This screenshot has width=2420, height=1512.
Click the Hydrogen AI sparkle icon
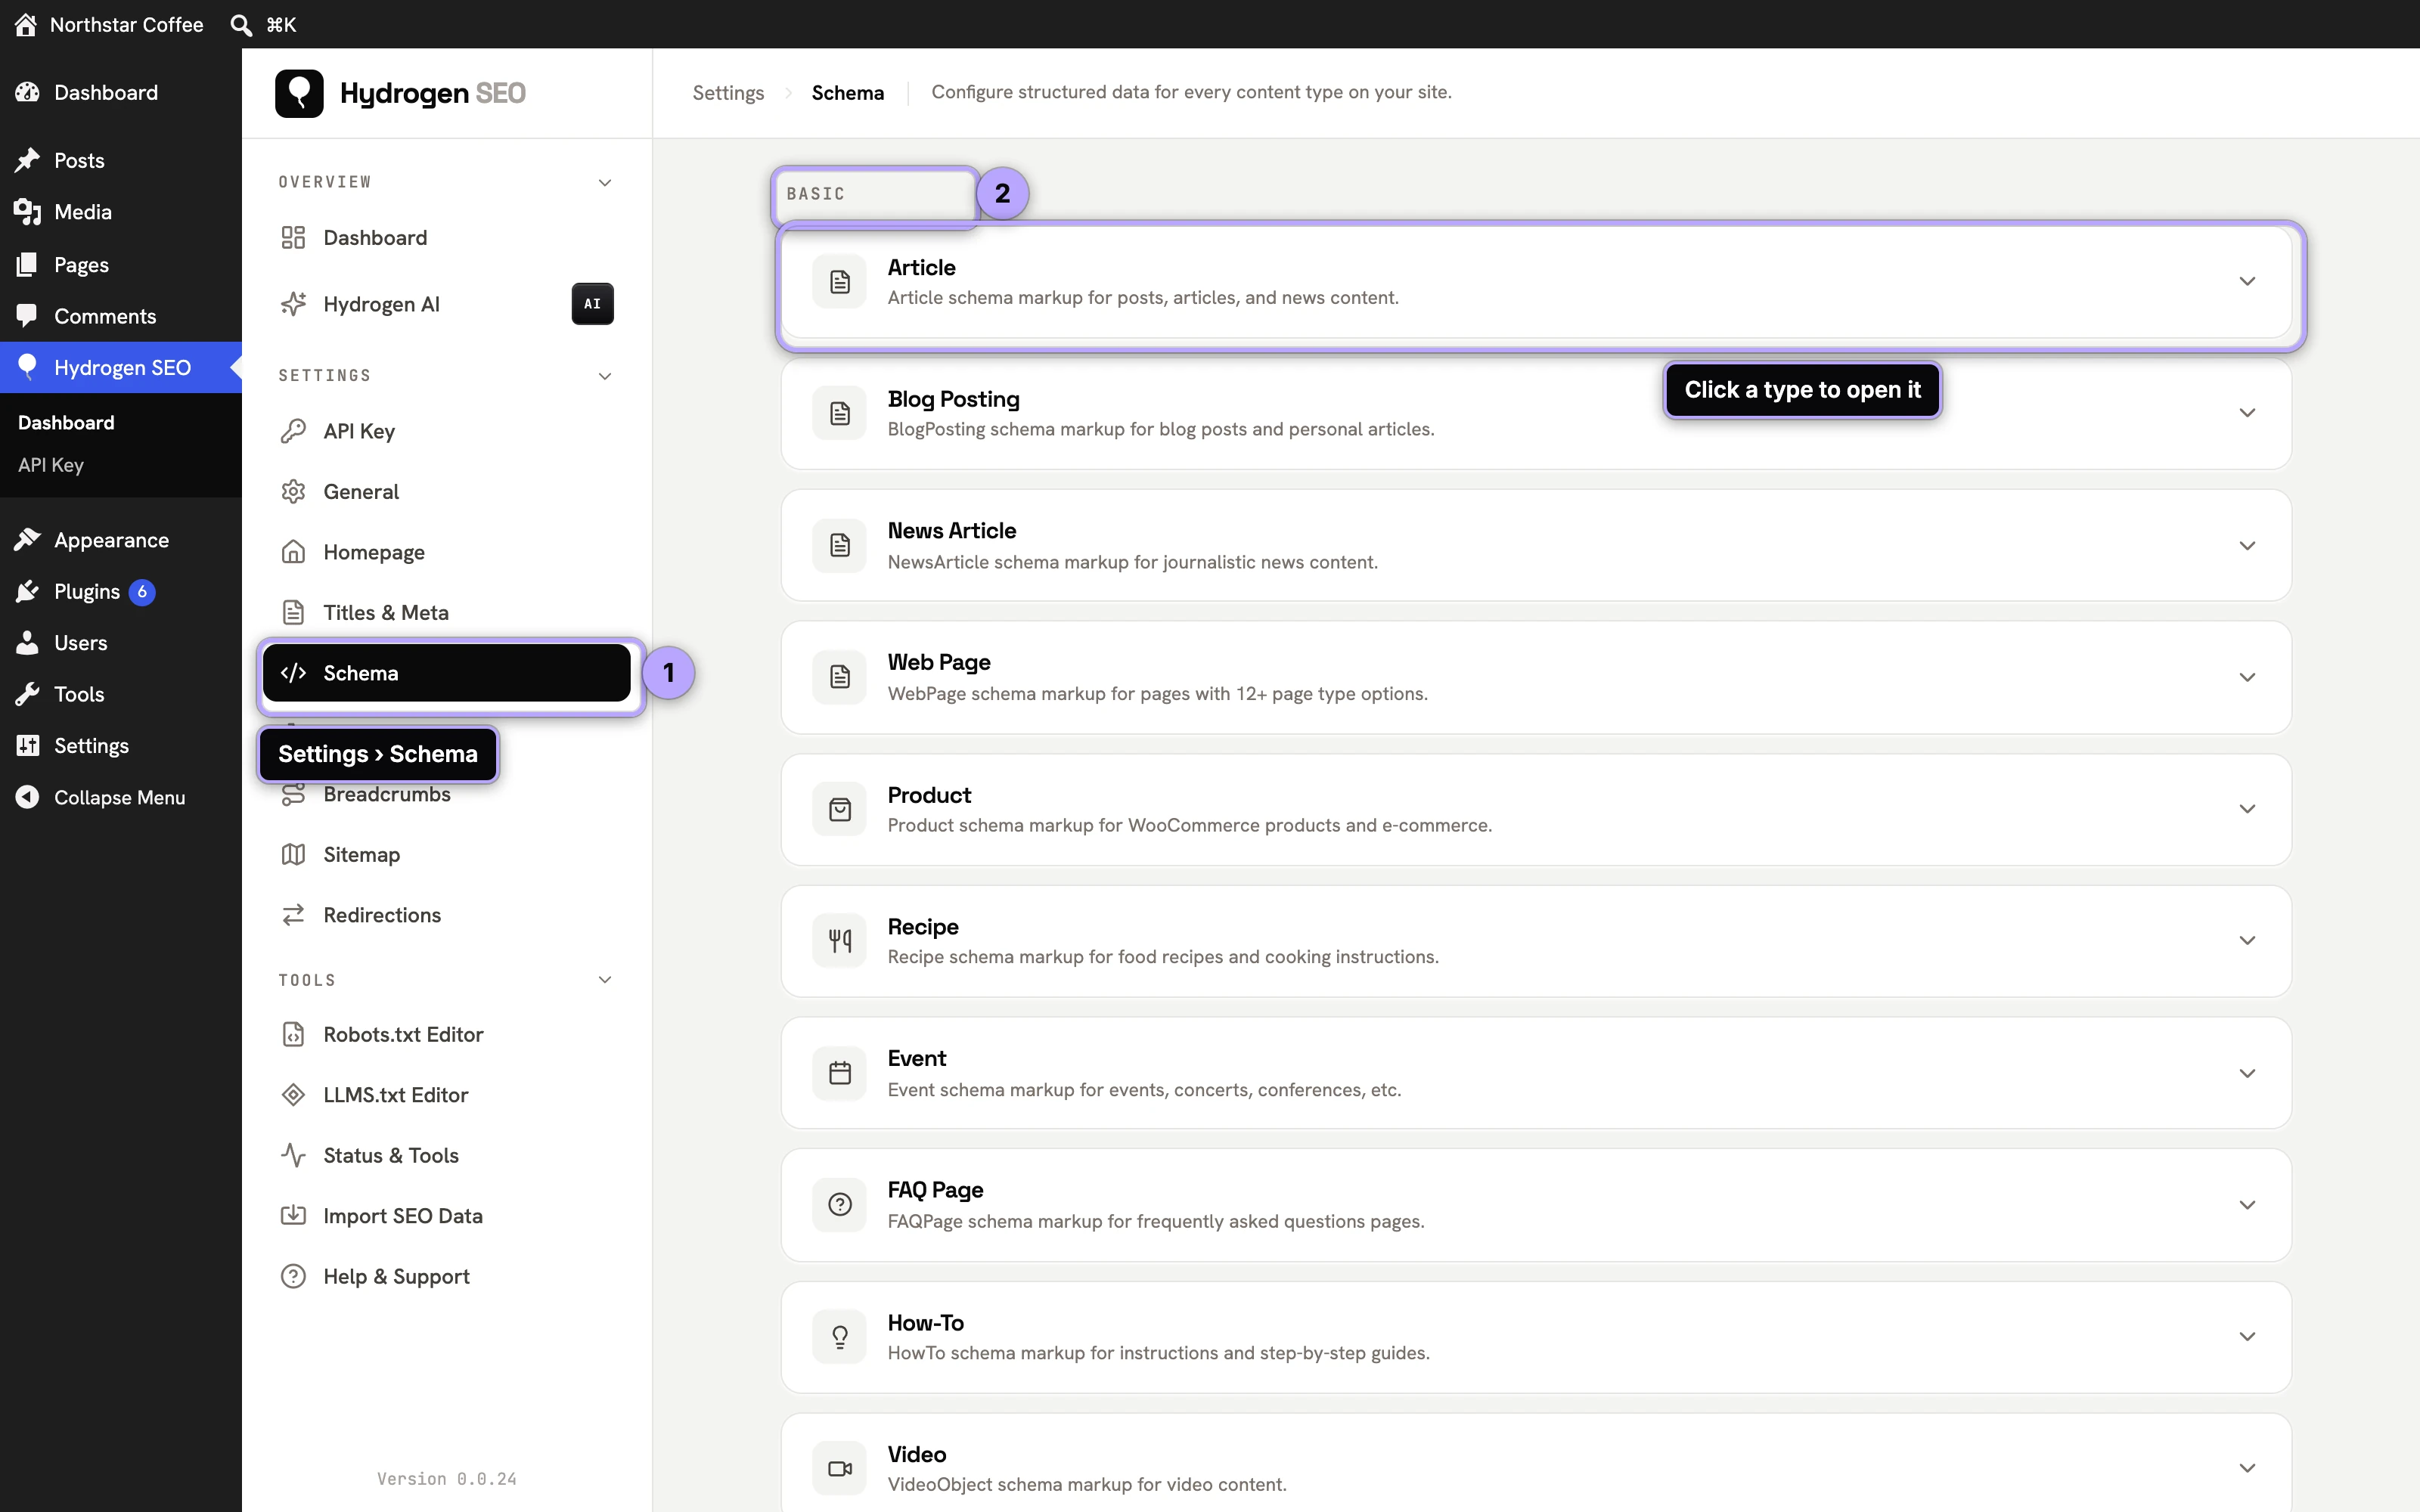click(293, 304)
